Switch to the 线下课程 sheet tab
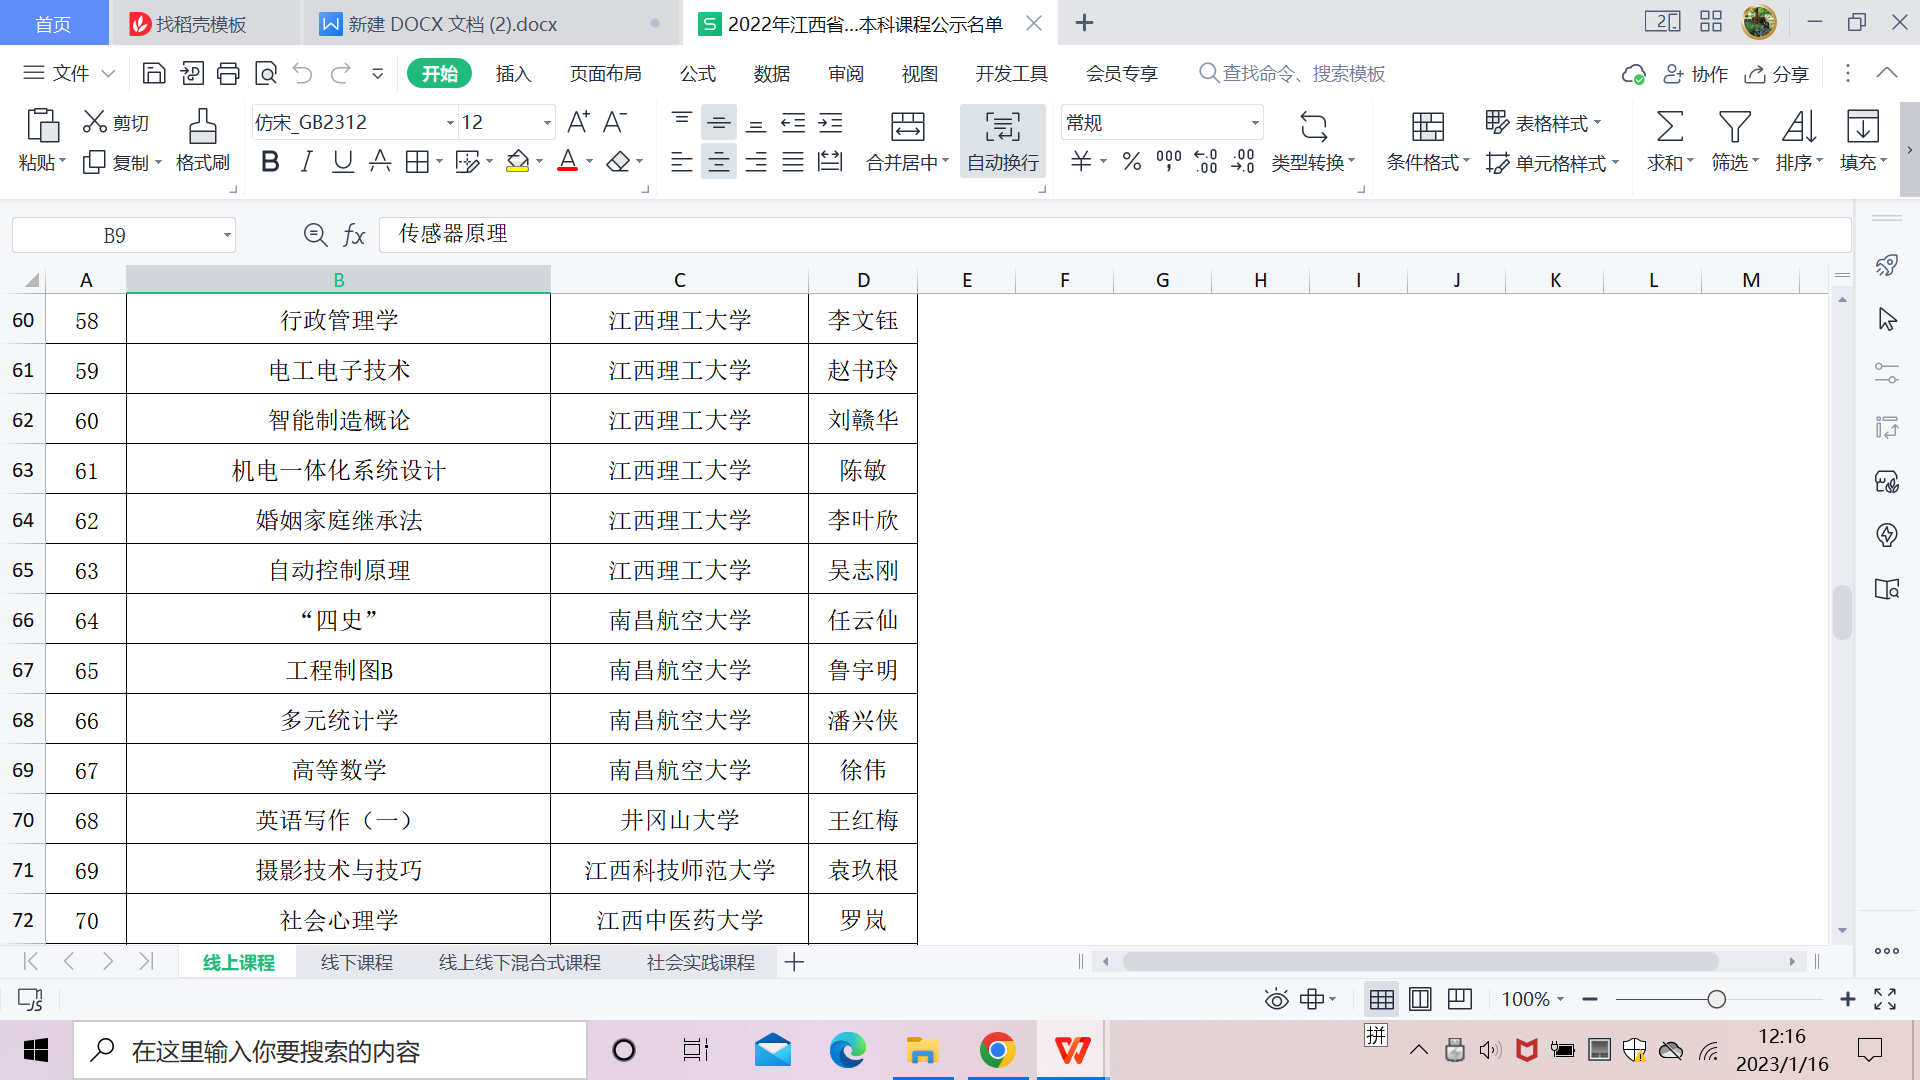The width and height of the screenshot is (1920, 1080). click(357, 962)
